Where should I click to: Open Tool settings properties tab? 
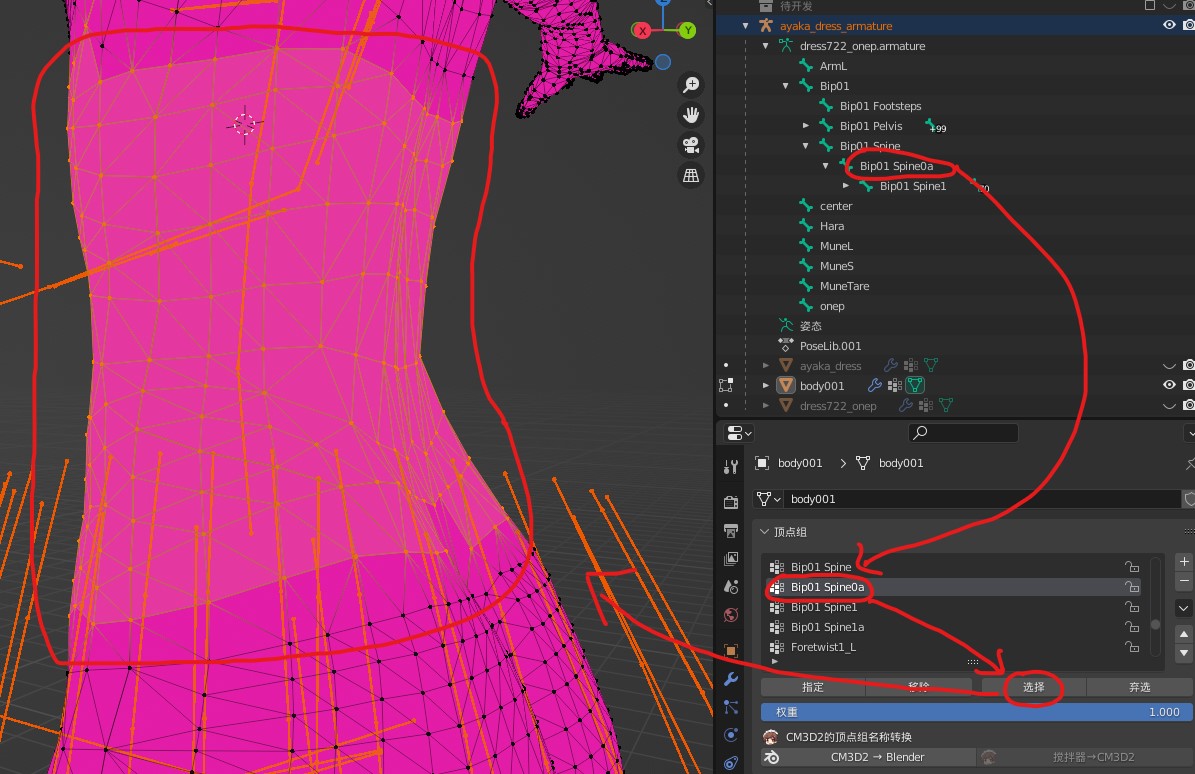[731, 466]
